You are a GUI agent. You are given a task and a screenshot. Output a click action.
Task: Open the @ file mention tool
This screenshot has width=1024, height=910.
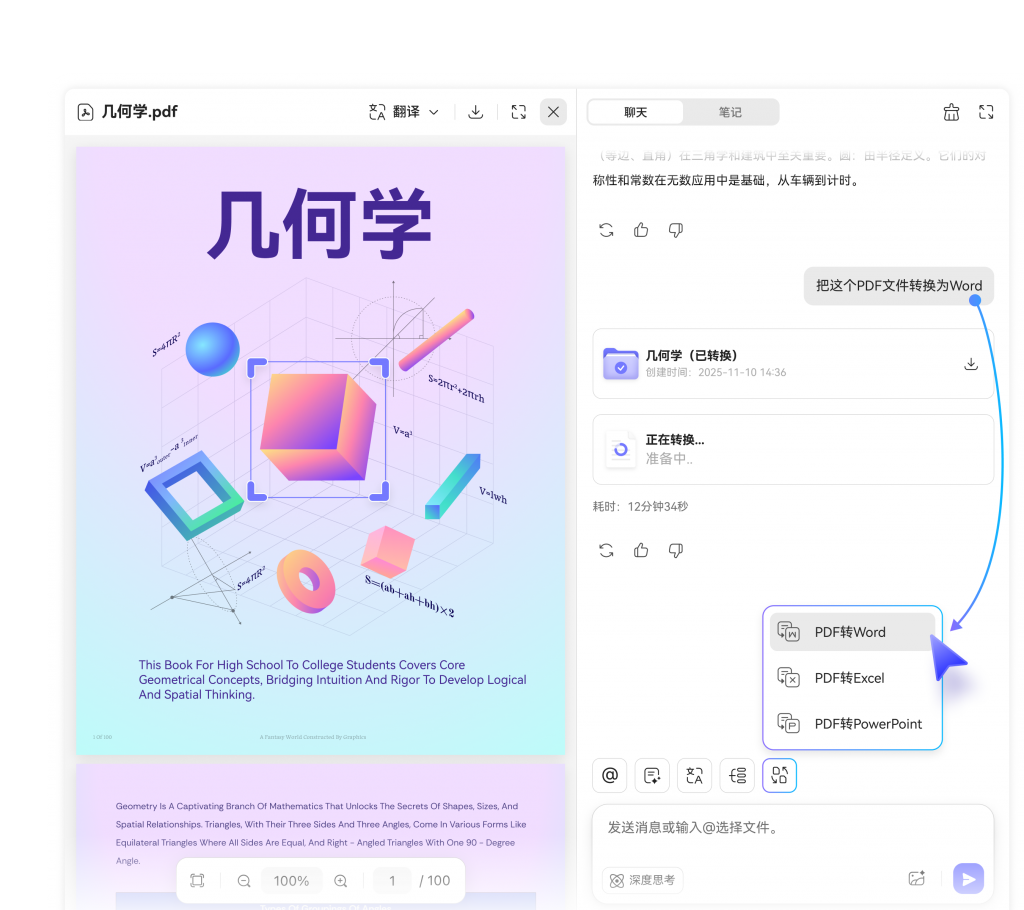pos(609,775)
